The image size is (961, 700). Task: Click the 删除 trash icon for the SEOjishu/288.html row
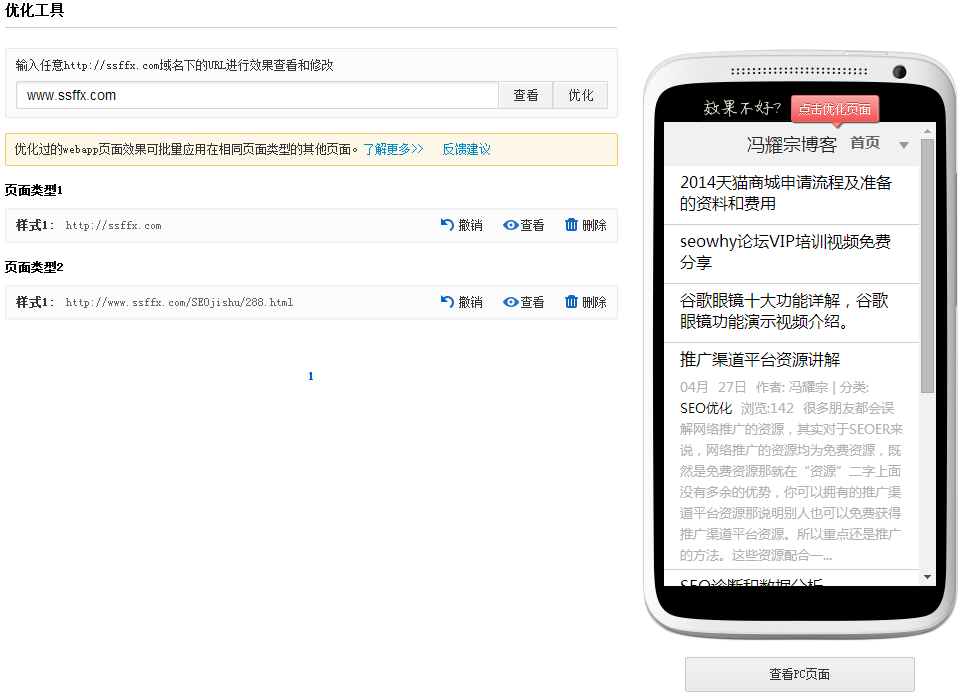[571, 302]
